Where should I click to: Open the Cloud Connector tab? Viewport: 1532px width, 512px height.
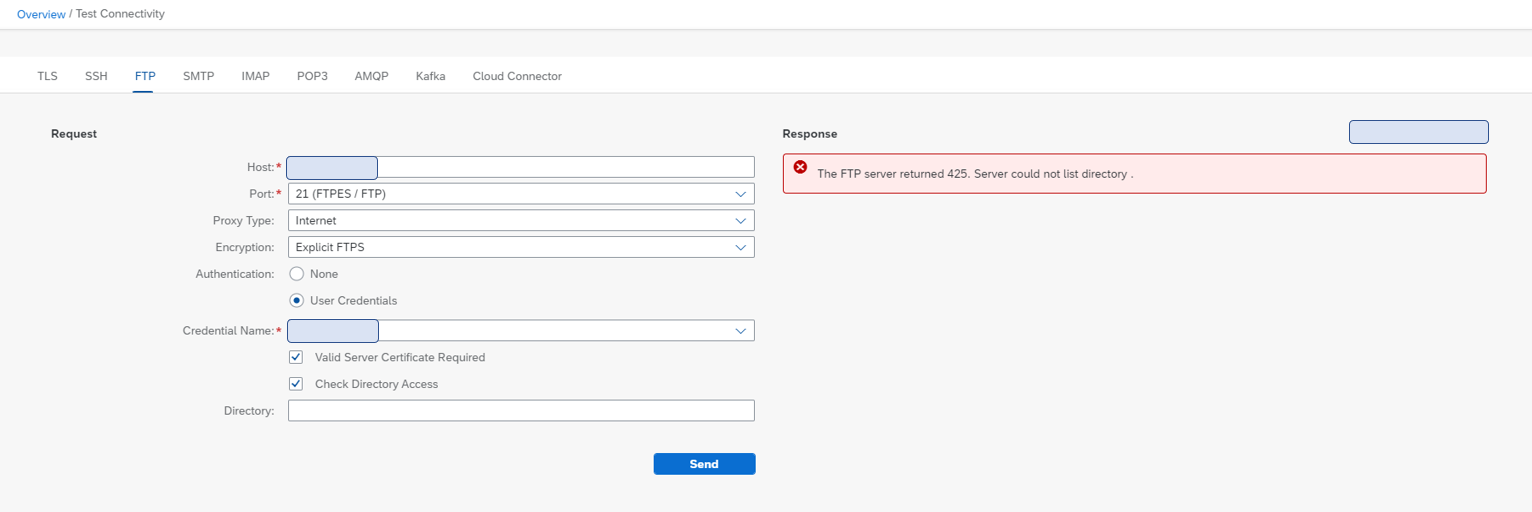coord(517,76)
